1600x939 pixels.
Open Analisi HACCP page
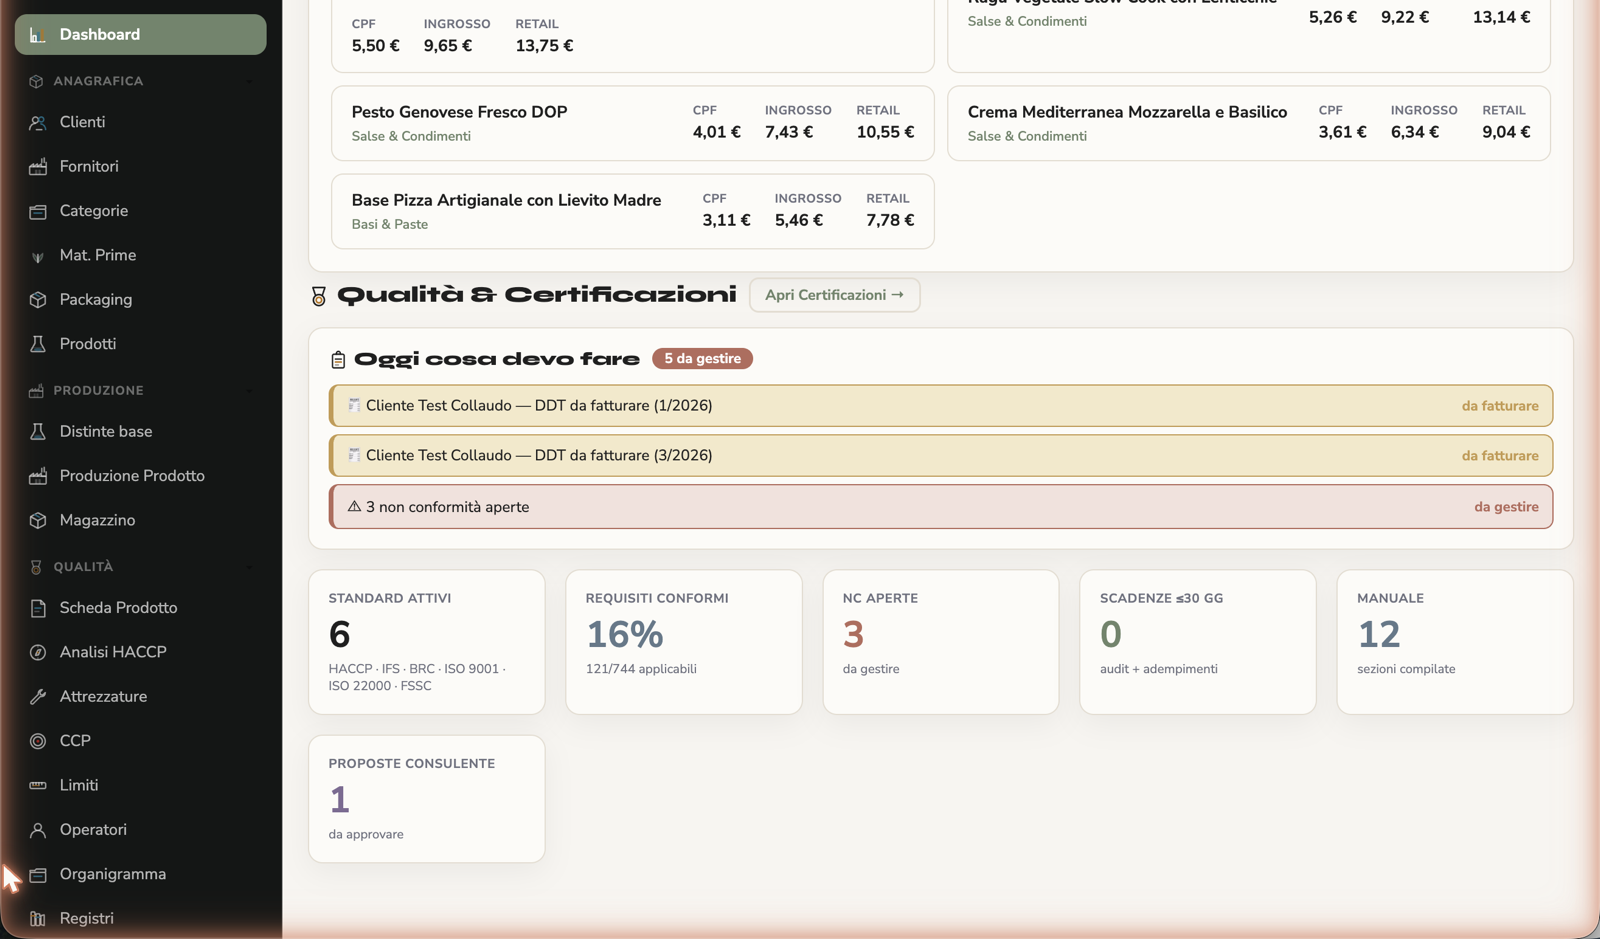click(141, 652)
